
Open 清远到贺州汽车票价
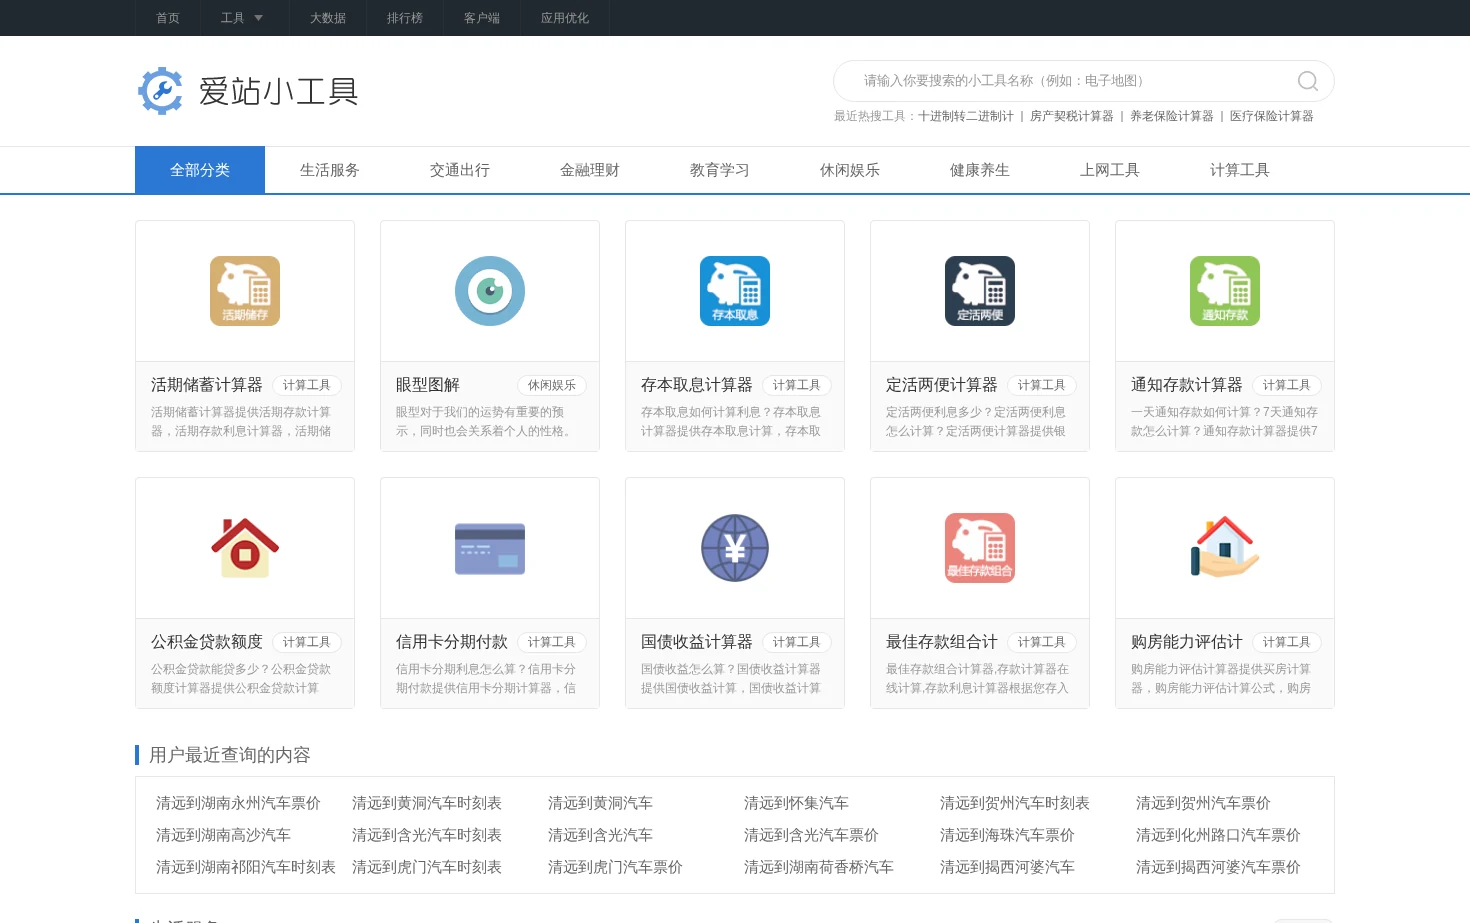click(1203, 803)
